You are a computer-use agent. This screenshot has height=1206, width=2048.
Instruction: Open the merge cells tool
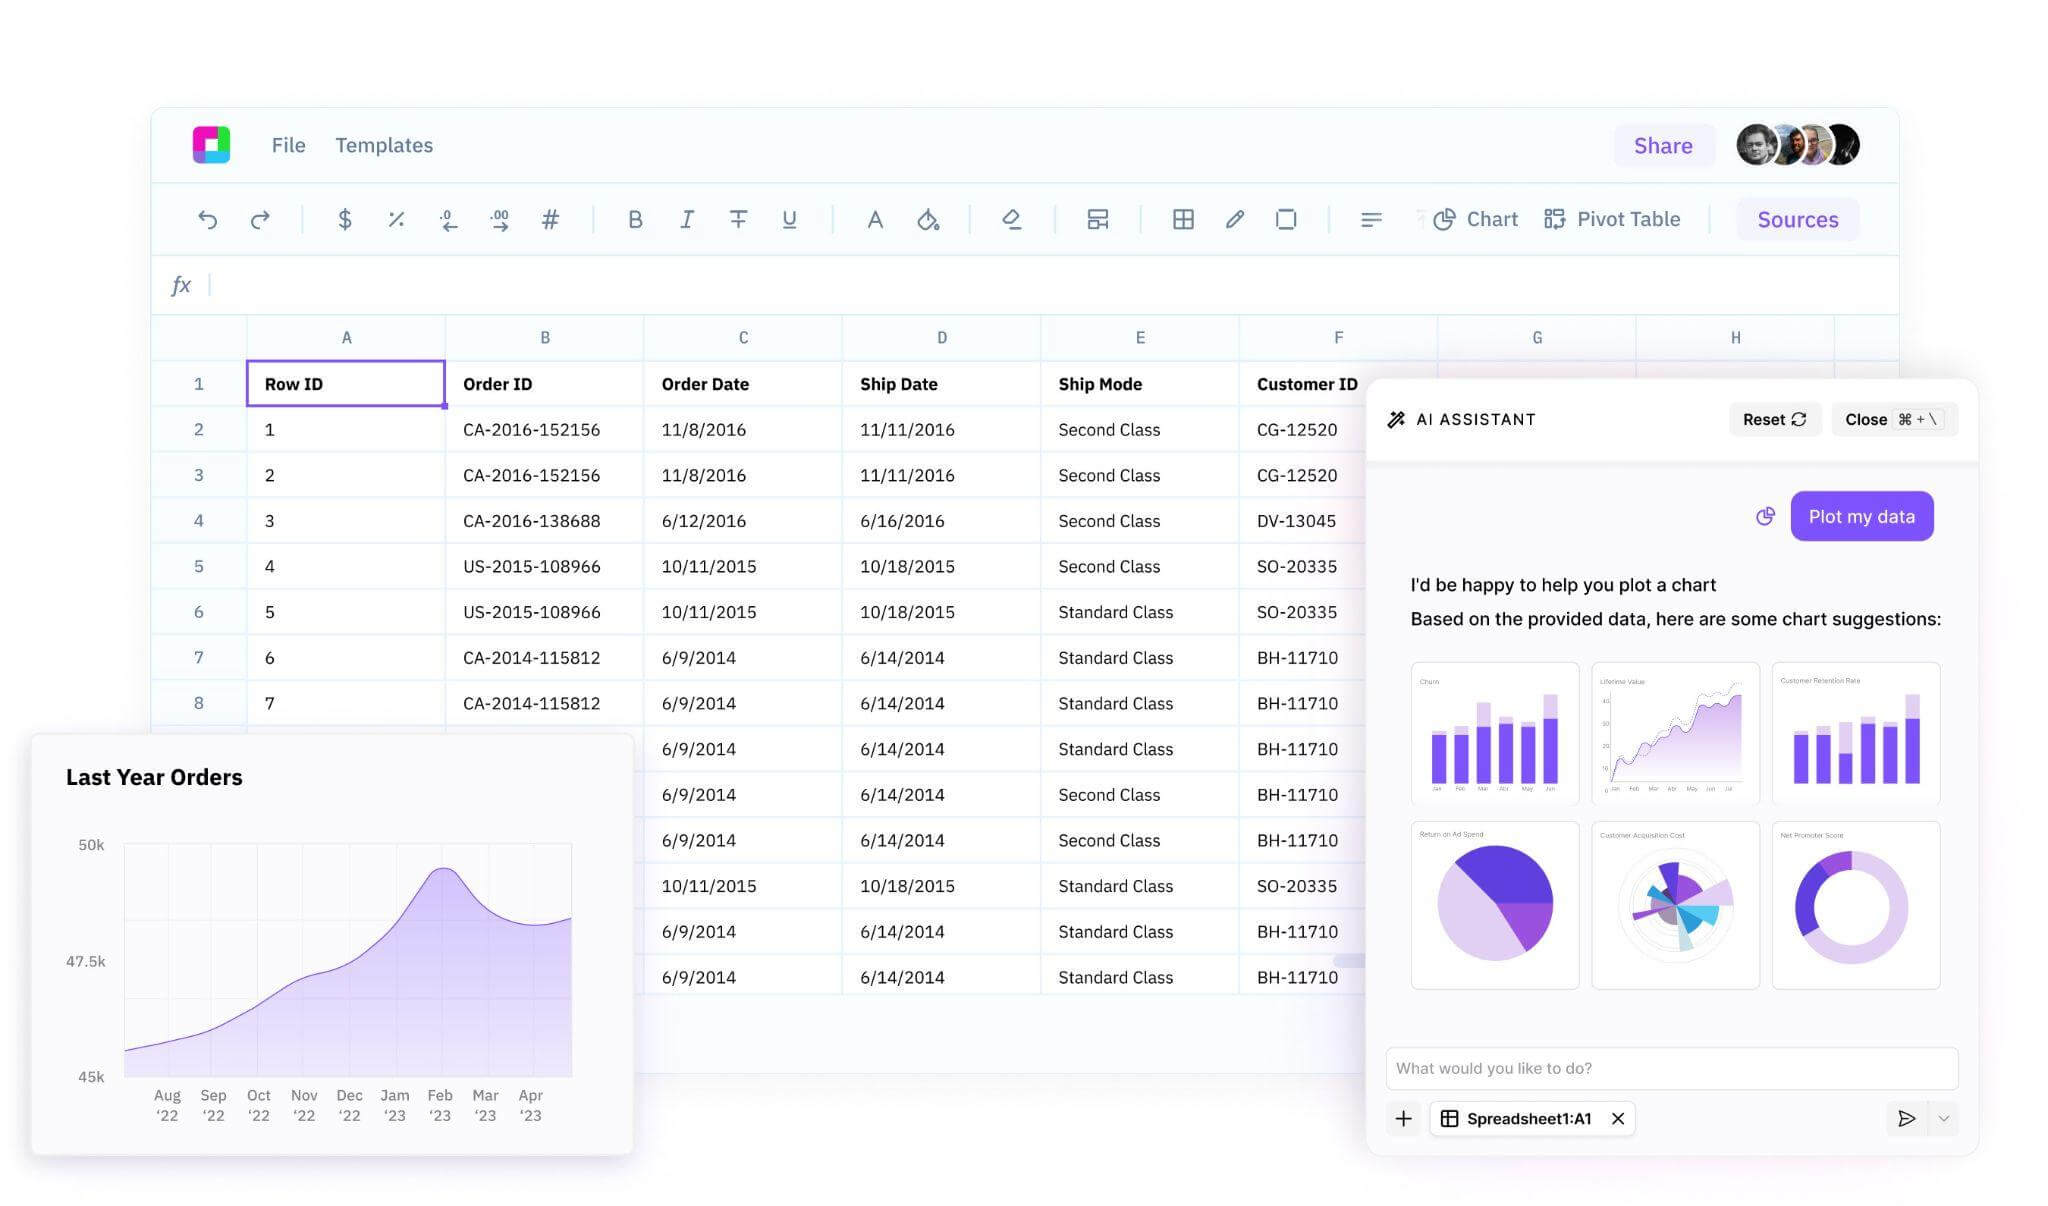pyautogui.click(x=1097, y=219)
